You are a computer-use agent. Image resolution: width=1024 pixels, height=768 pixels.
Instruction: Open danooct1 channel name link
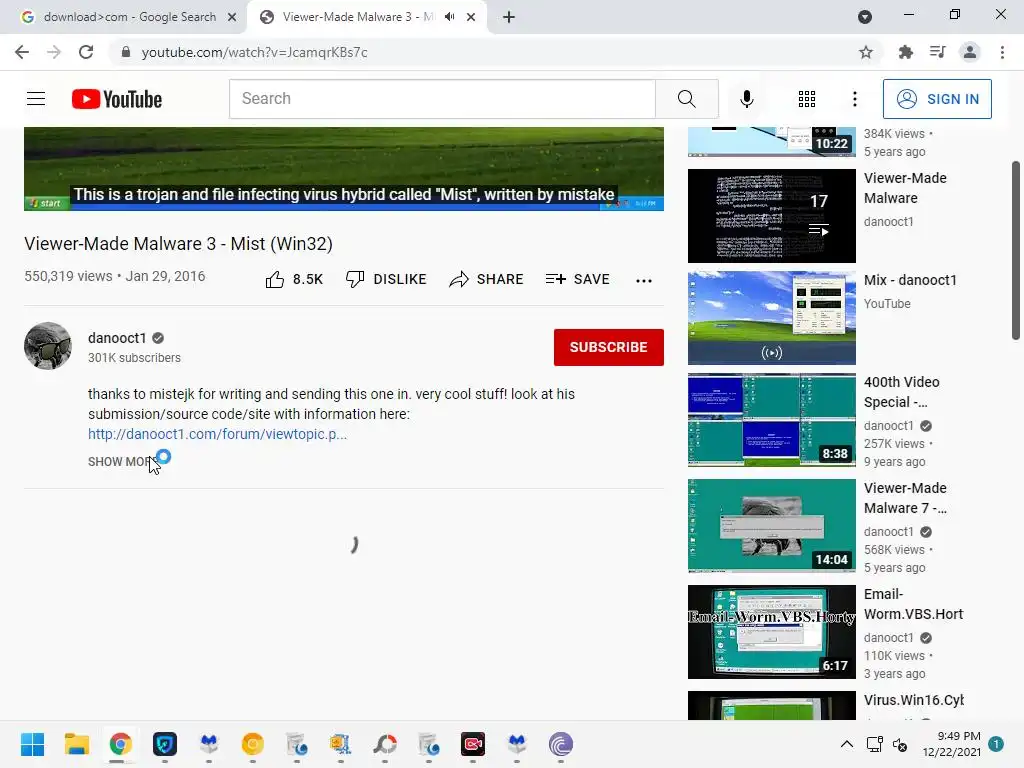tap(117, 338)
